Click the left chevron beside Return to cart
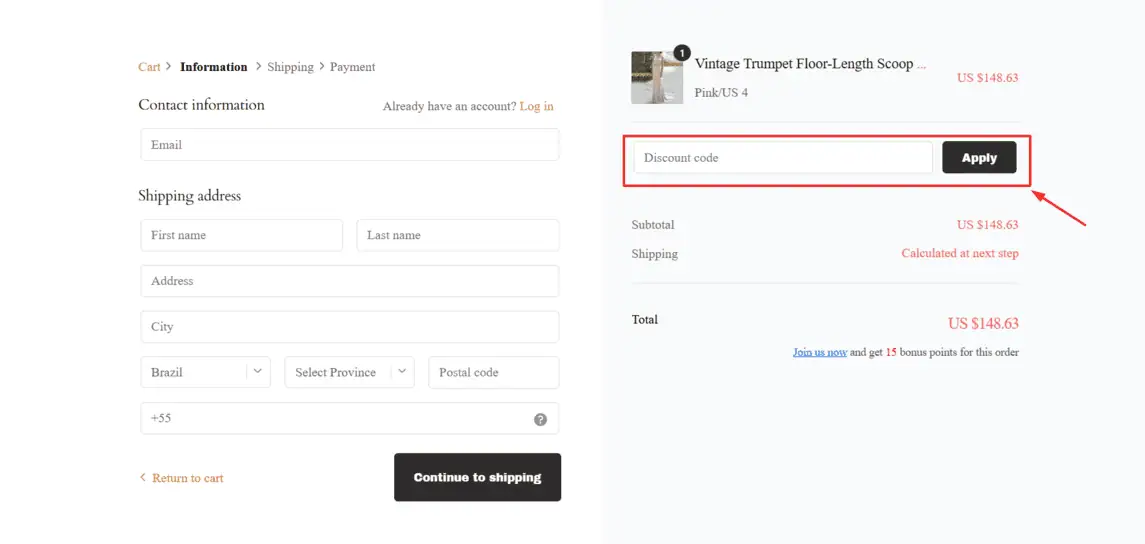The height and width of the screenshot is (544, 1145). tap(142, 478)
